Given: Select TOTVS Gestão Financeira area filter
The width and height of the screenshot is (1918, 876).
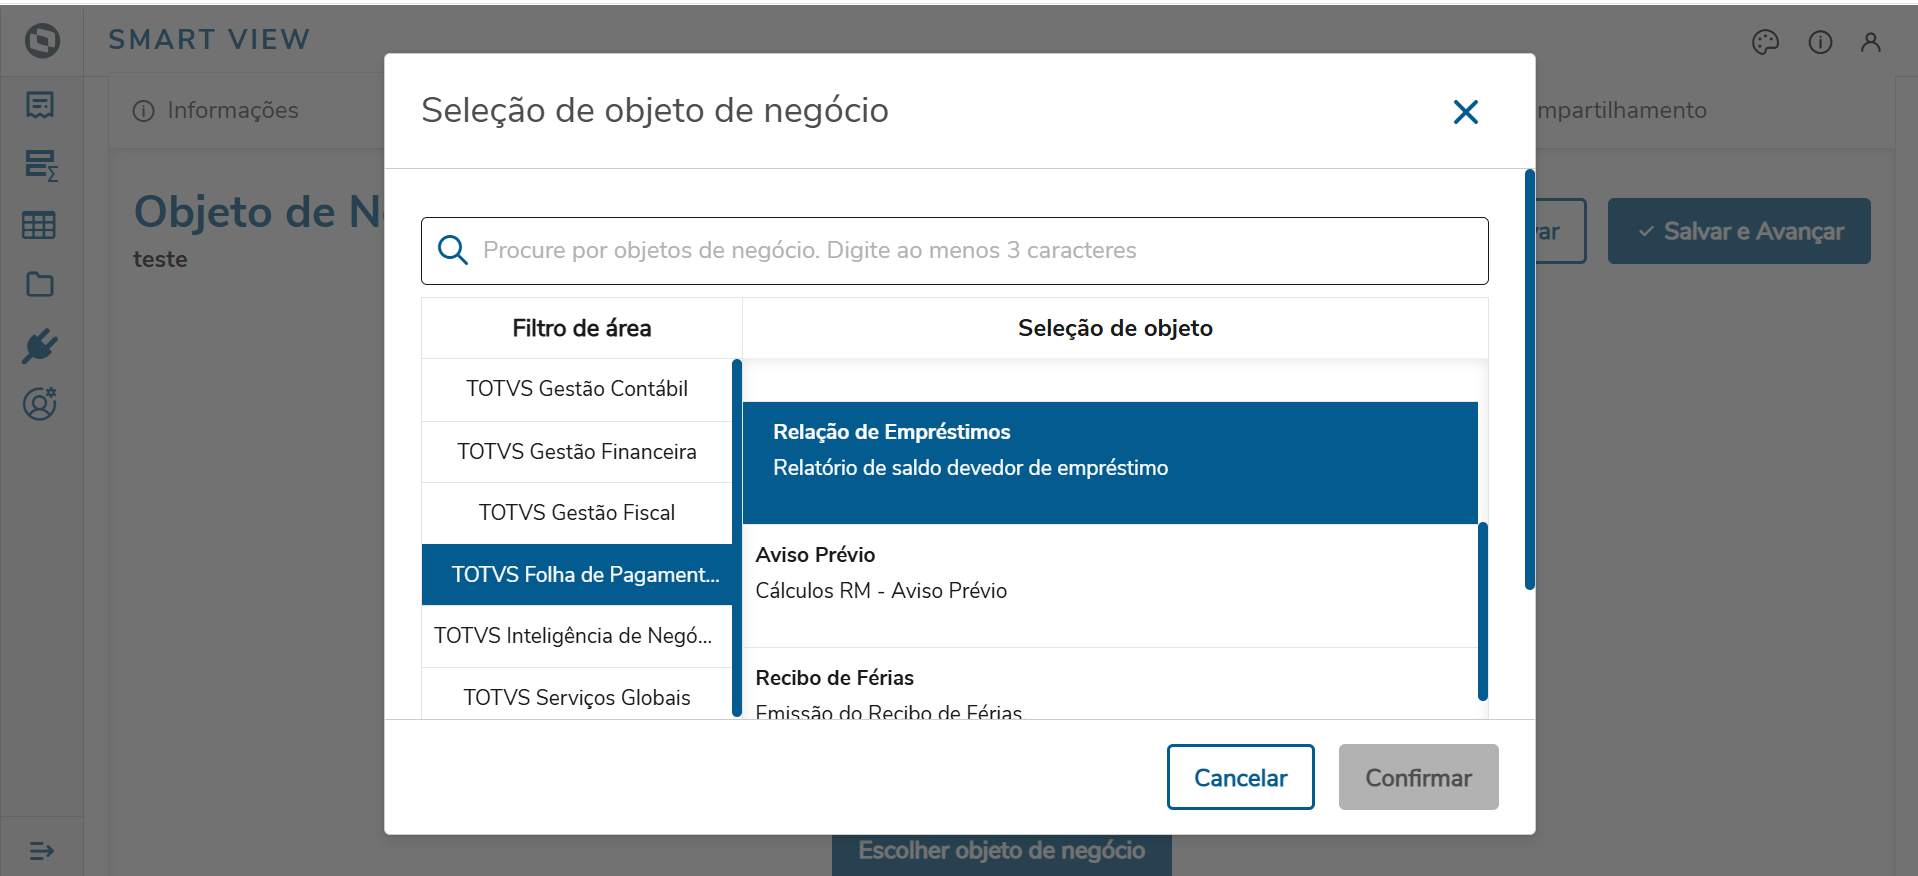Looking at the screenshot, I should [x=577, y=452].
